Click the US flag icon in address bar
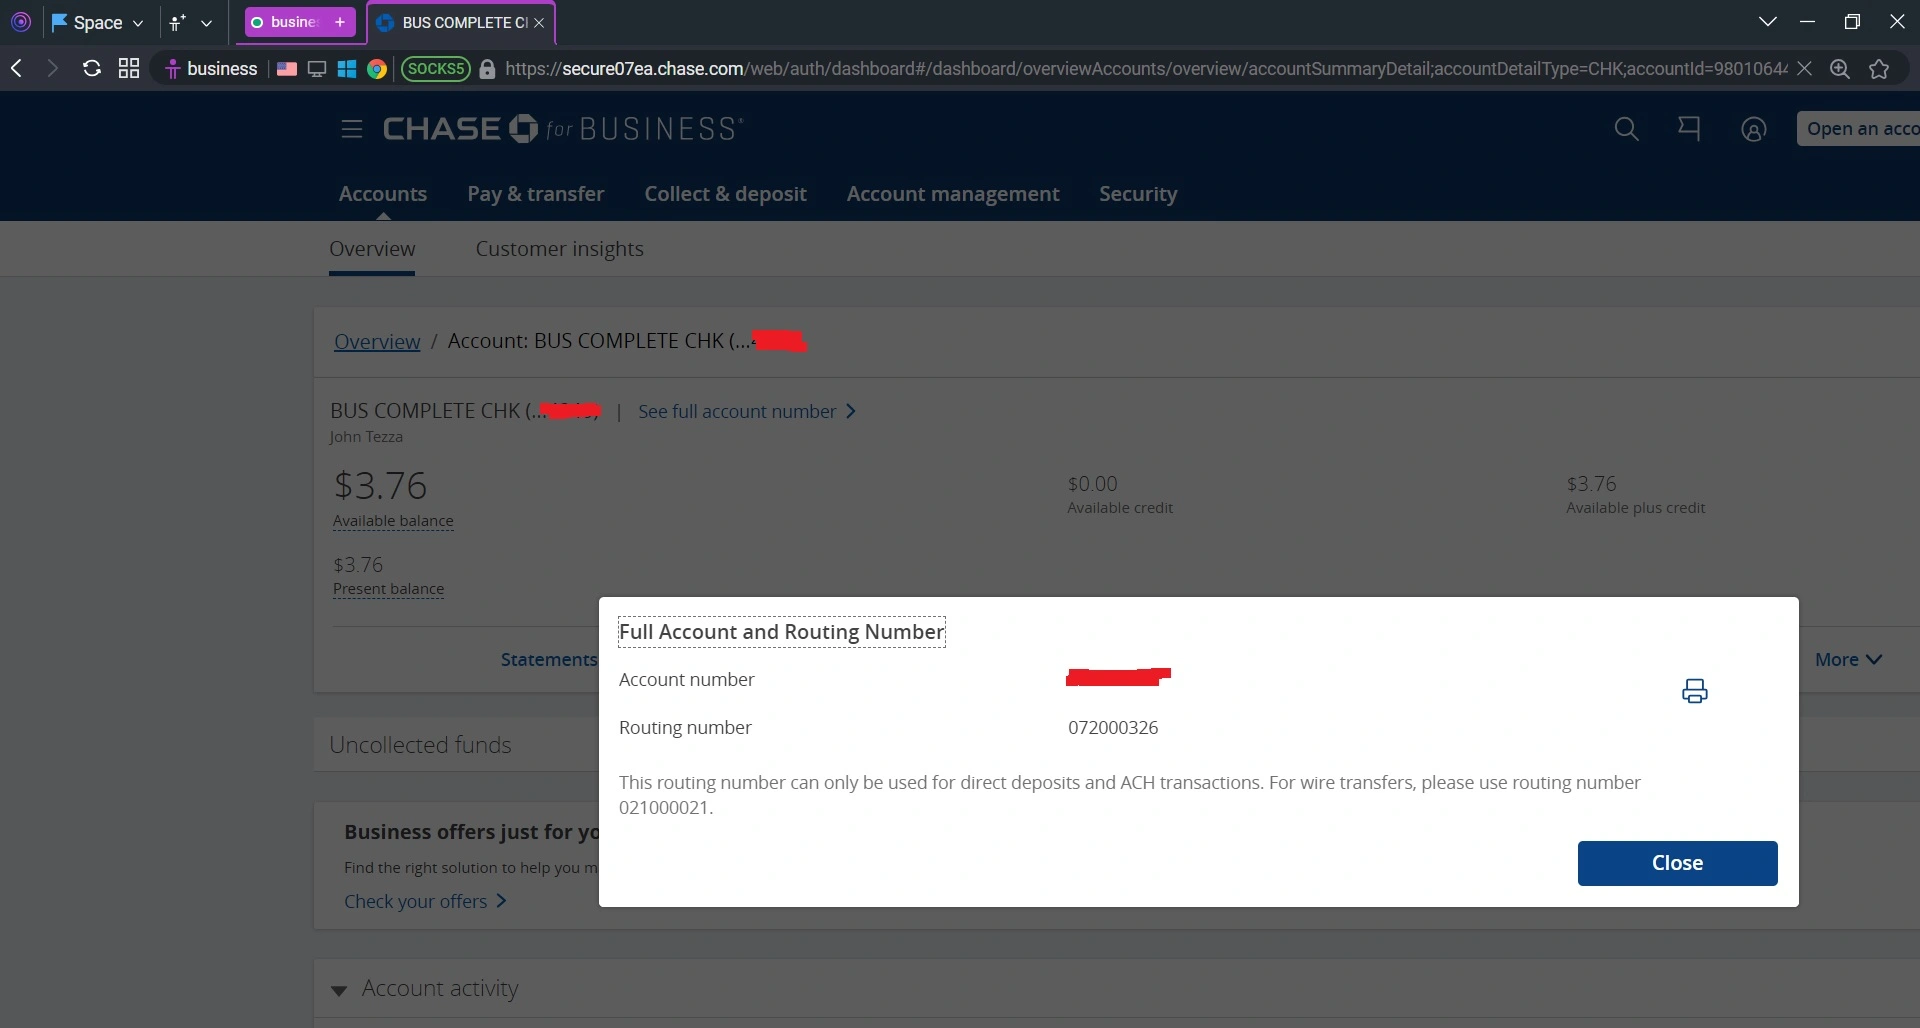The height and width of the screenshot is (1028, 1920). pyautogui.click(x=287, y=69)
